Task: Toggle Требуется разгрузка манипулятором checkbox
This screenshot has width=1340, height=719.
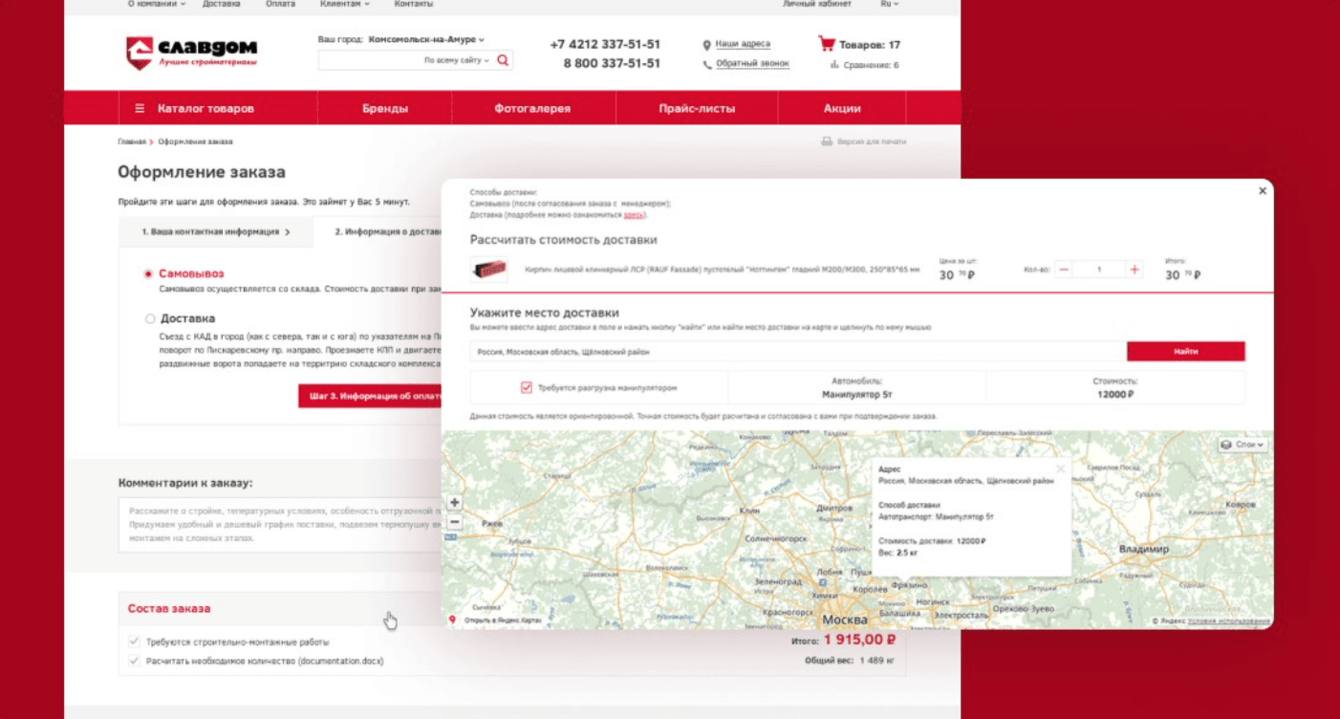Action: 526,388
